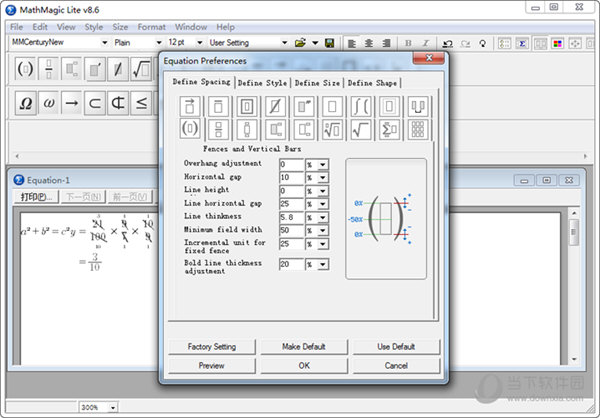Screen dimensions: 600x418
Task: Click the color palette toolbar icon
Action: pos(558,43)
